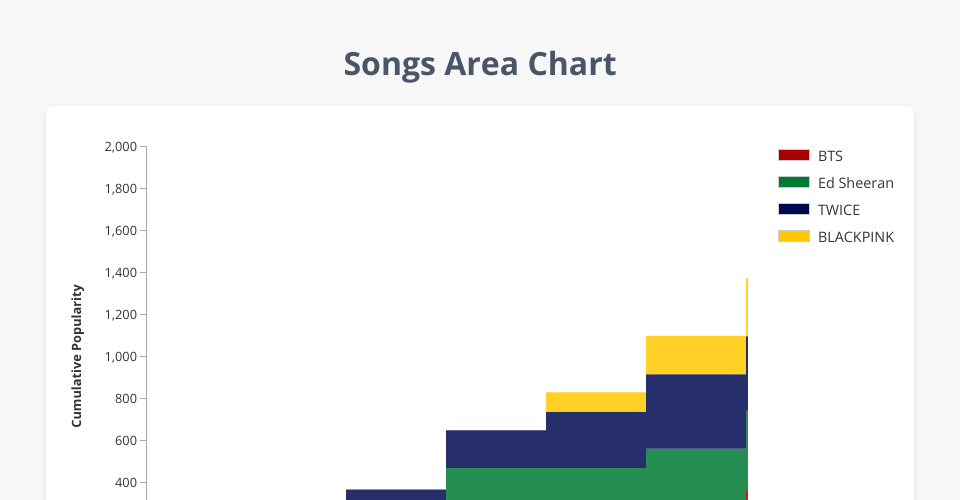Screen dimensions: 960x500
Task: Click the 1,200 y-axis label
Action: [x=120, y=315]
